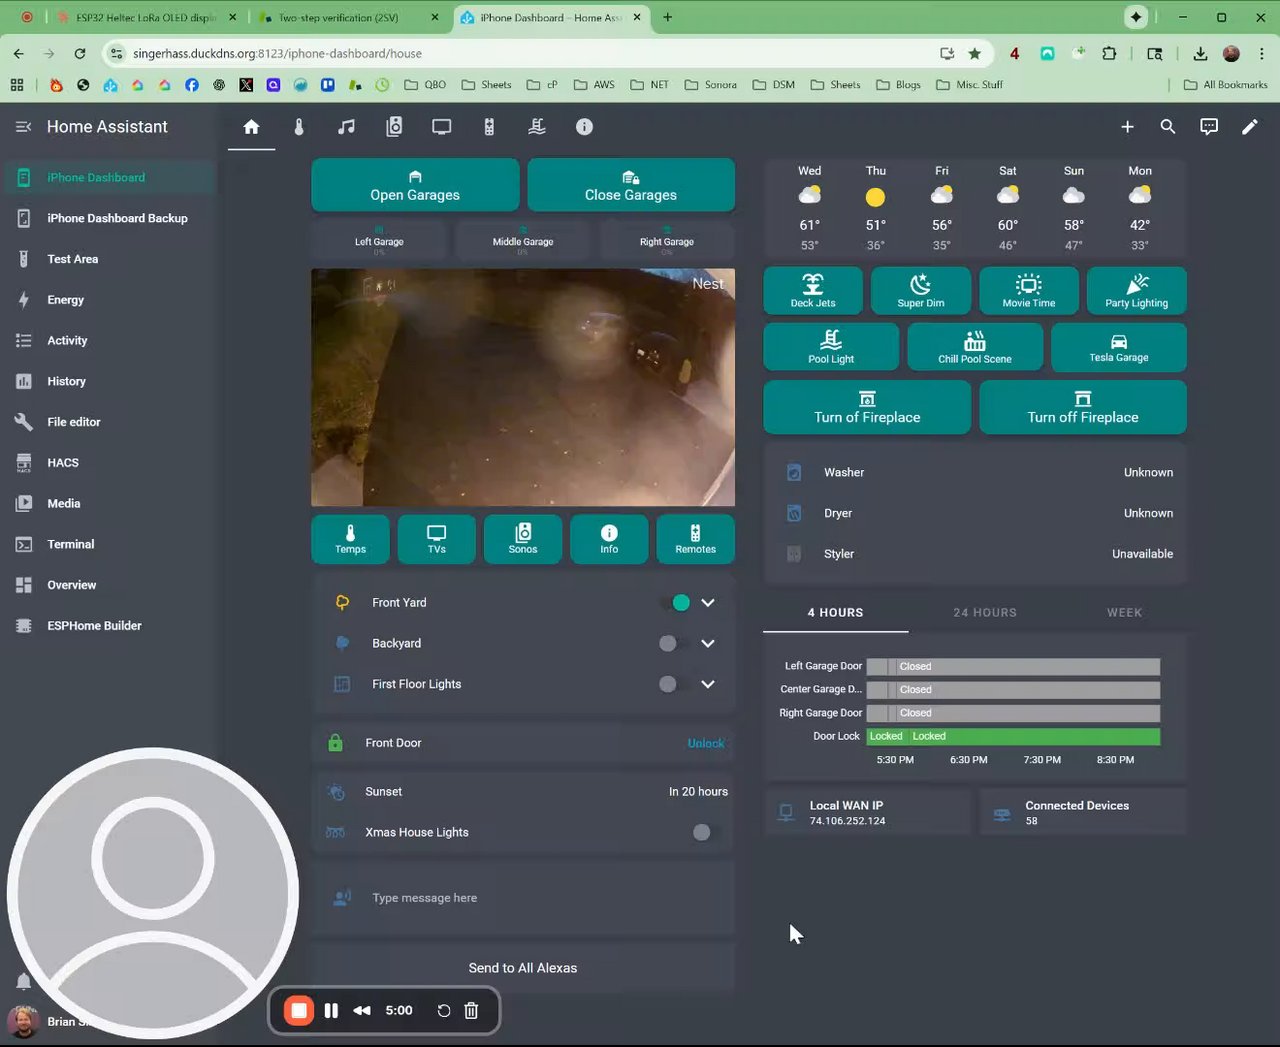Click the pencil edit dashboard icon
The height and width of the screenshot is (1047, 1280).
pos(1250,127)
